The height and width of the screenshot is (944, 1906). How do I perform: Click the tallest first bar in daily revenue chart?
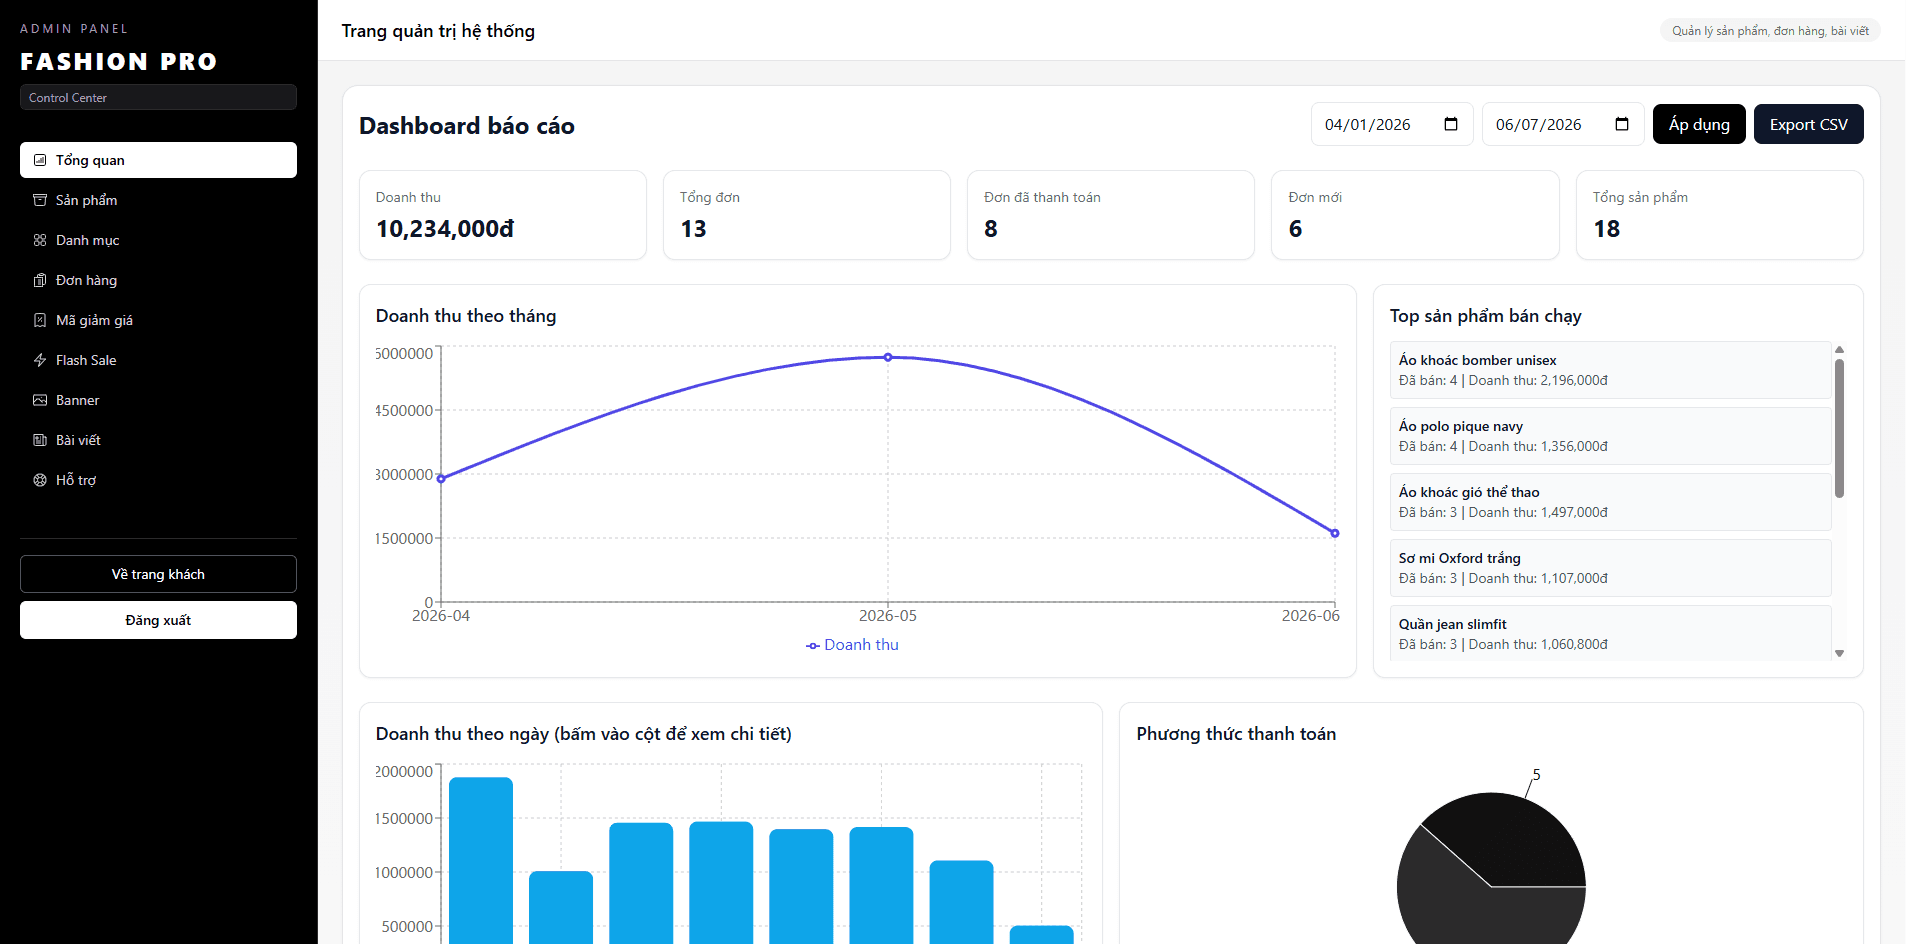(481, 860)
